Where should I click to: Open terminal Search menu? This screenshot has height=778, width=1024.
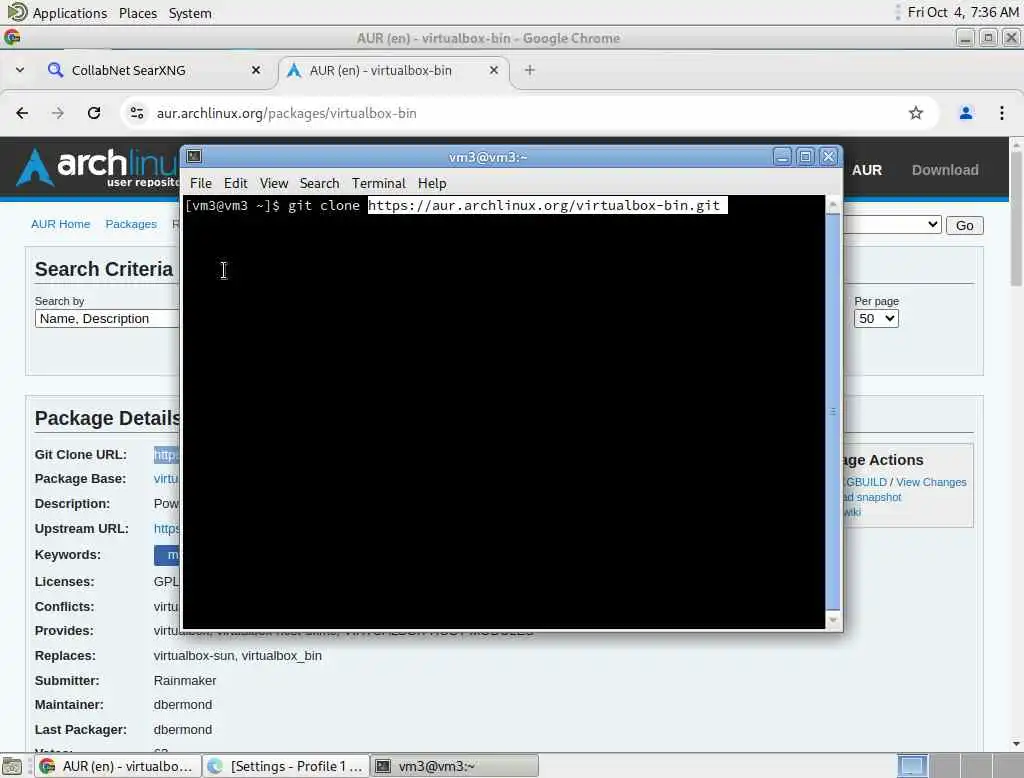coord(319,183)
